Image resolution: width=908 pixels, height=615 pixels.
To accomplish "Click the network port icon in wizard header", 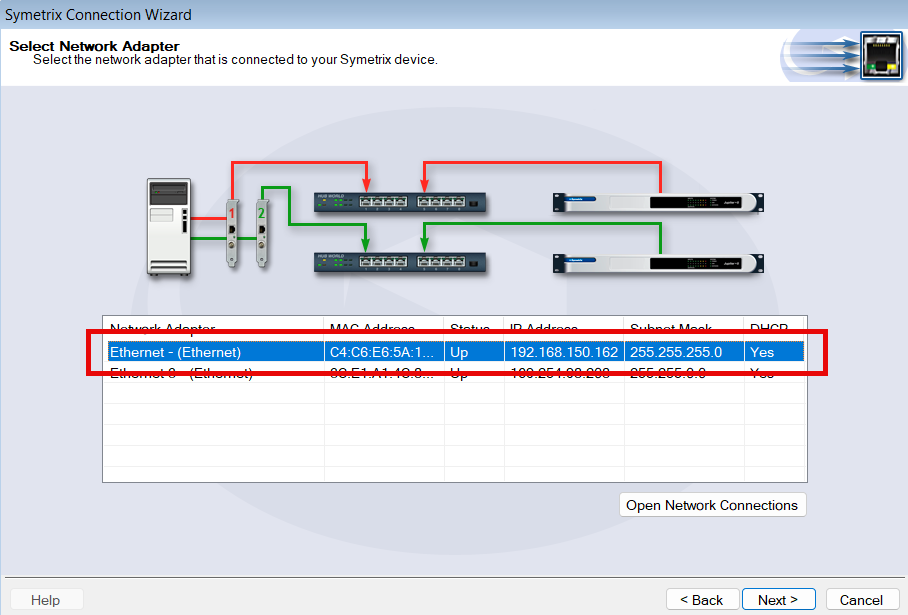I will click(881, 56).
